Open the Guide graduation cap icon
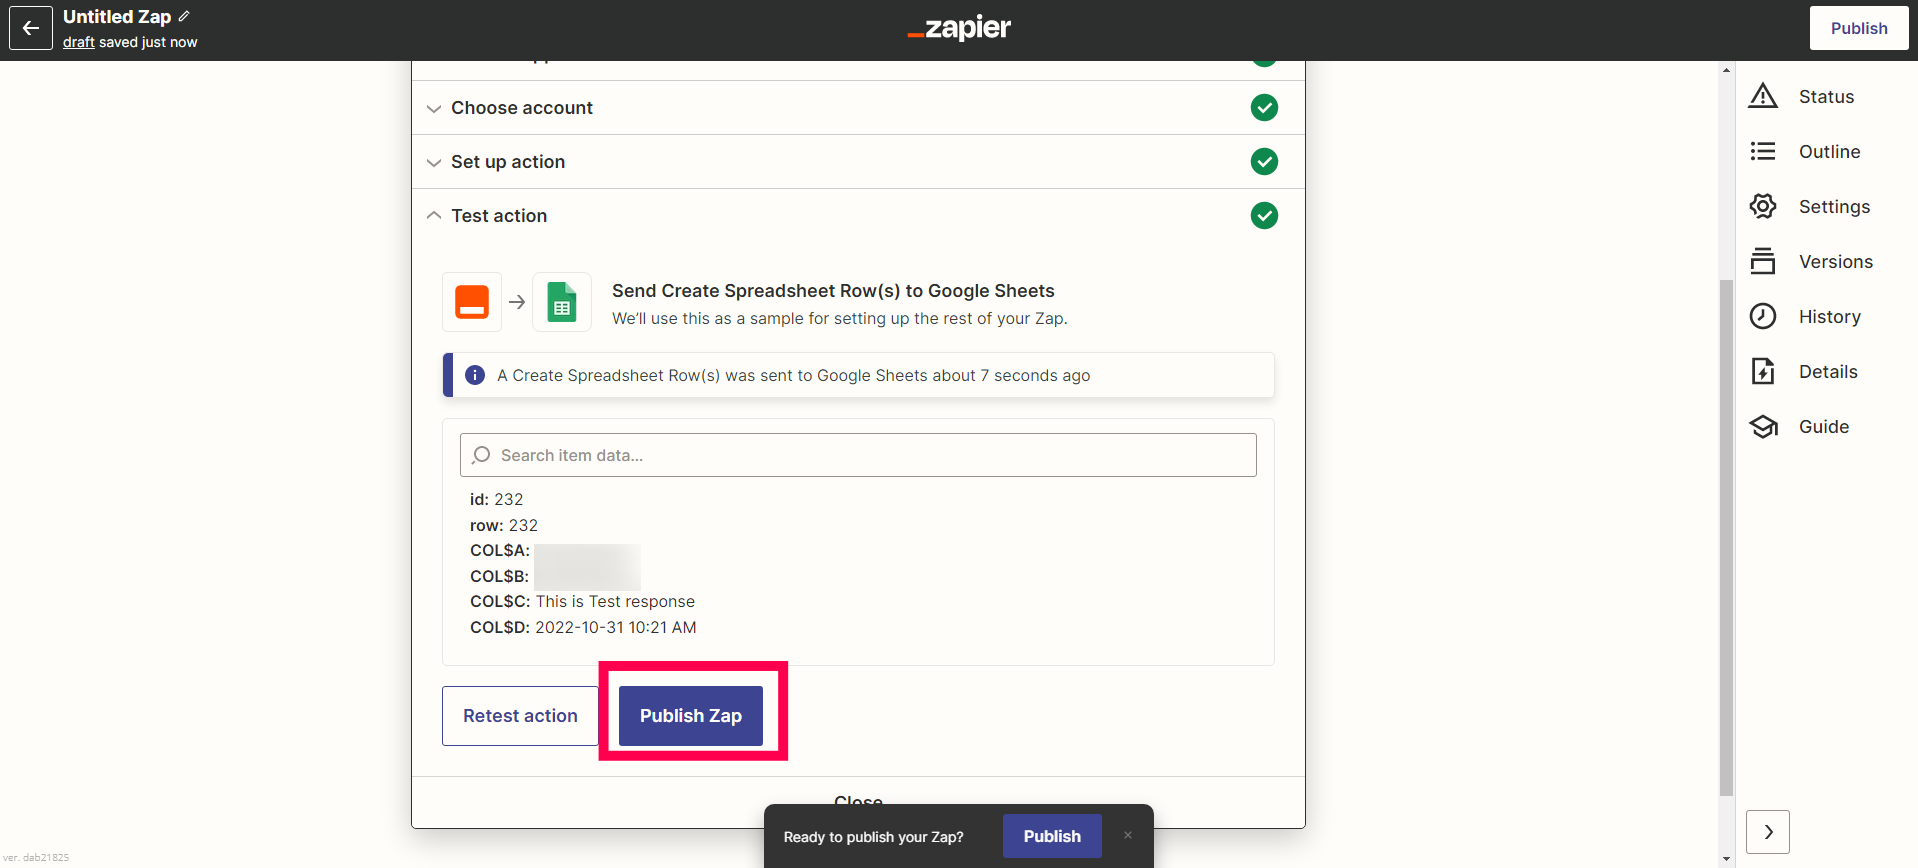The height and width of the screenshot is (868, 1918). [x=1763, y=426]
